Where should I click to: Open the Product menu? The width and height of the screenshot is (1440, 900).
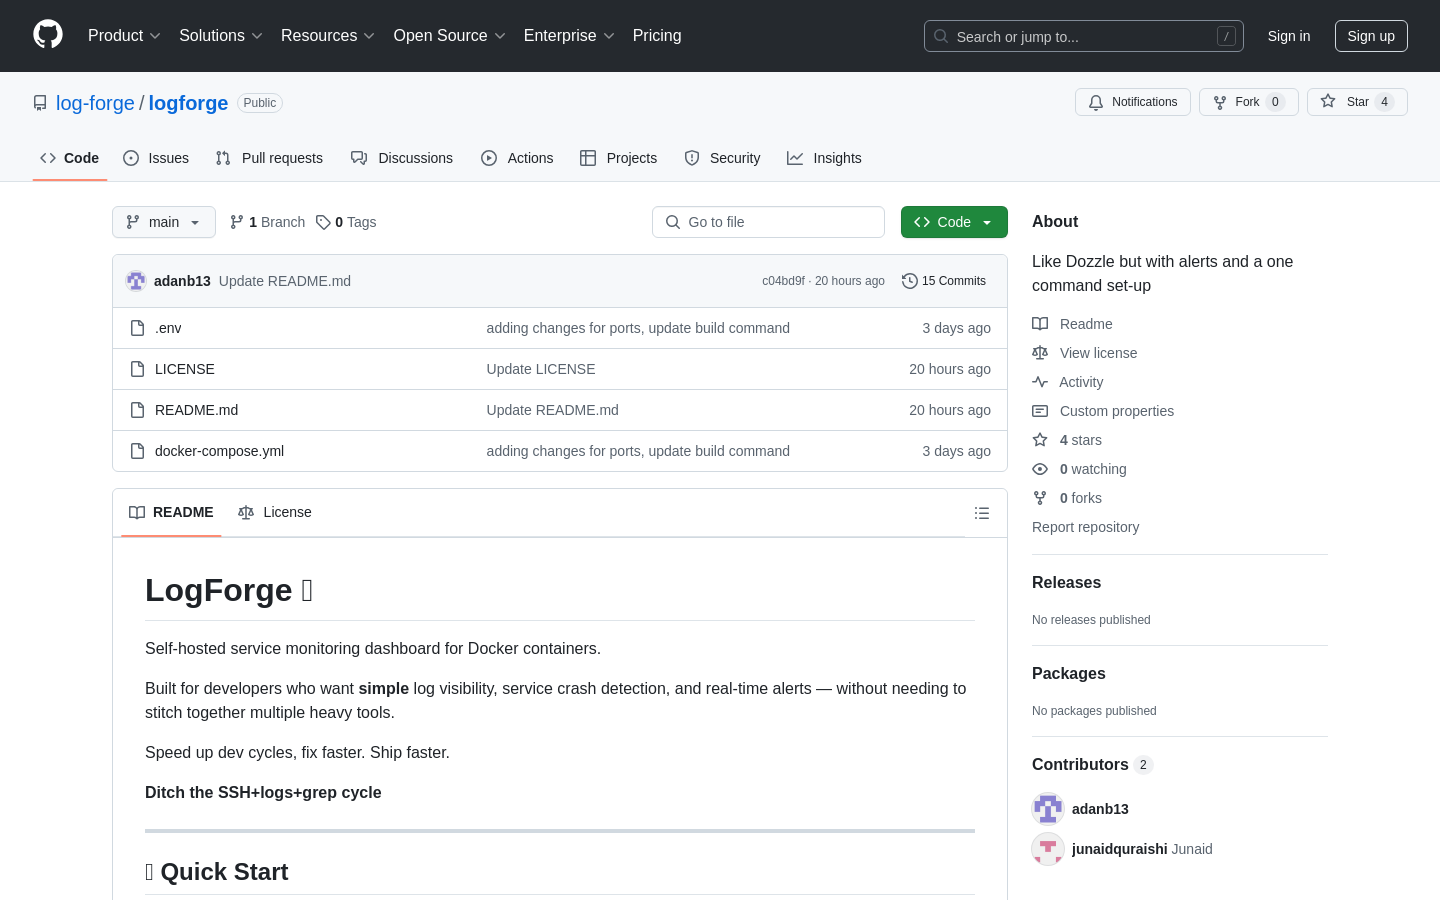124,36
